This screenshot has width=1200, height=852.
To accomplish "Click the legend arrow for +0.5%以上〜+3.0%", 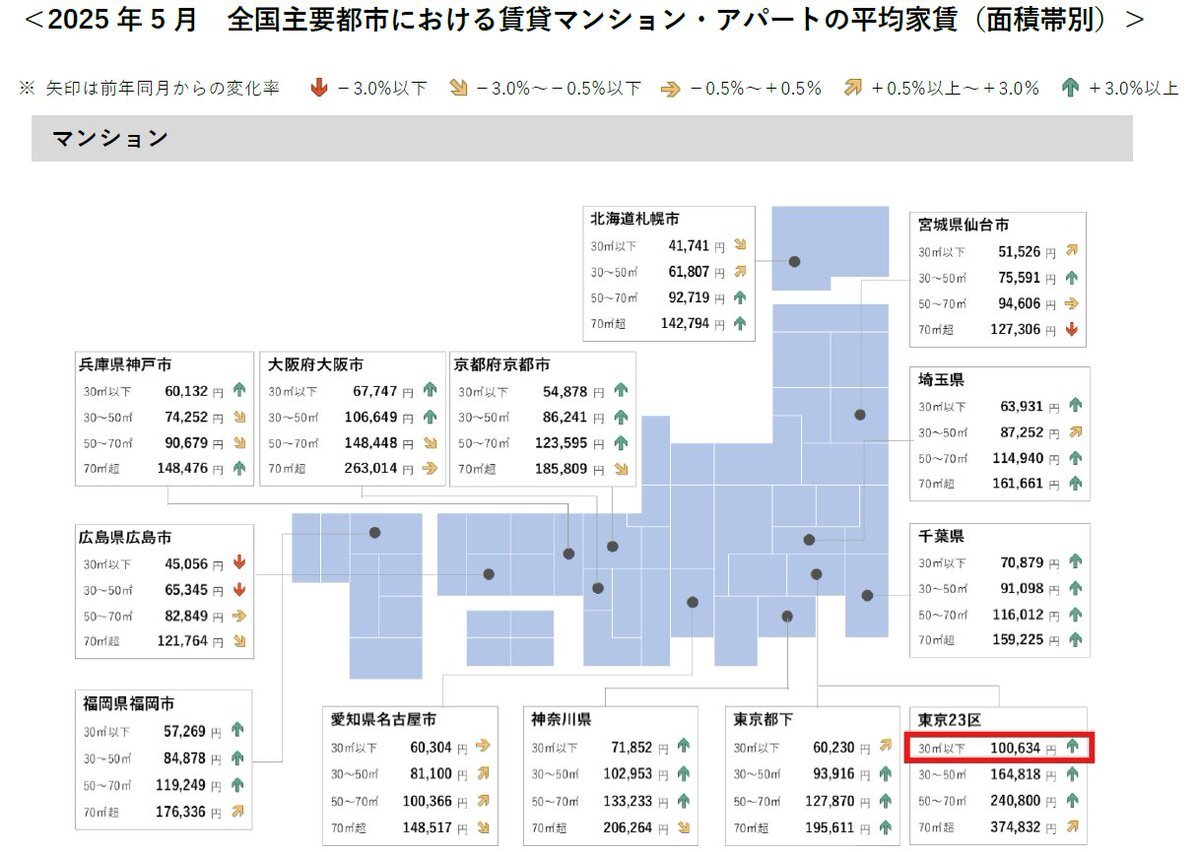I will [852, 89].
